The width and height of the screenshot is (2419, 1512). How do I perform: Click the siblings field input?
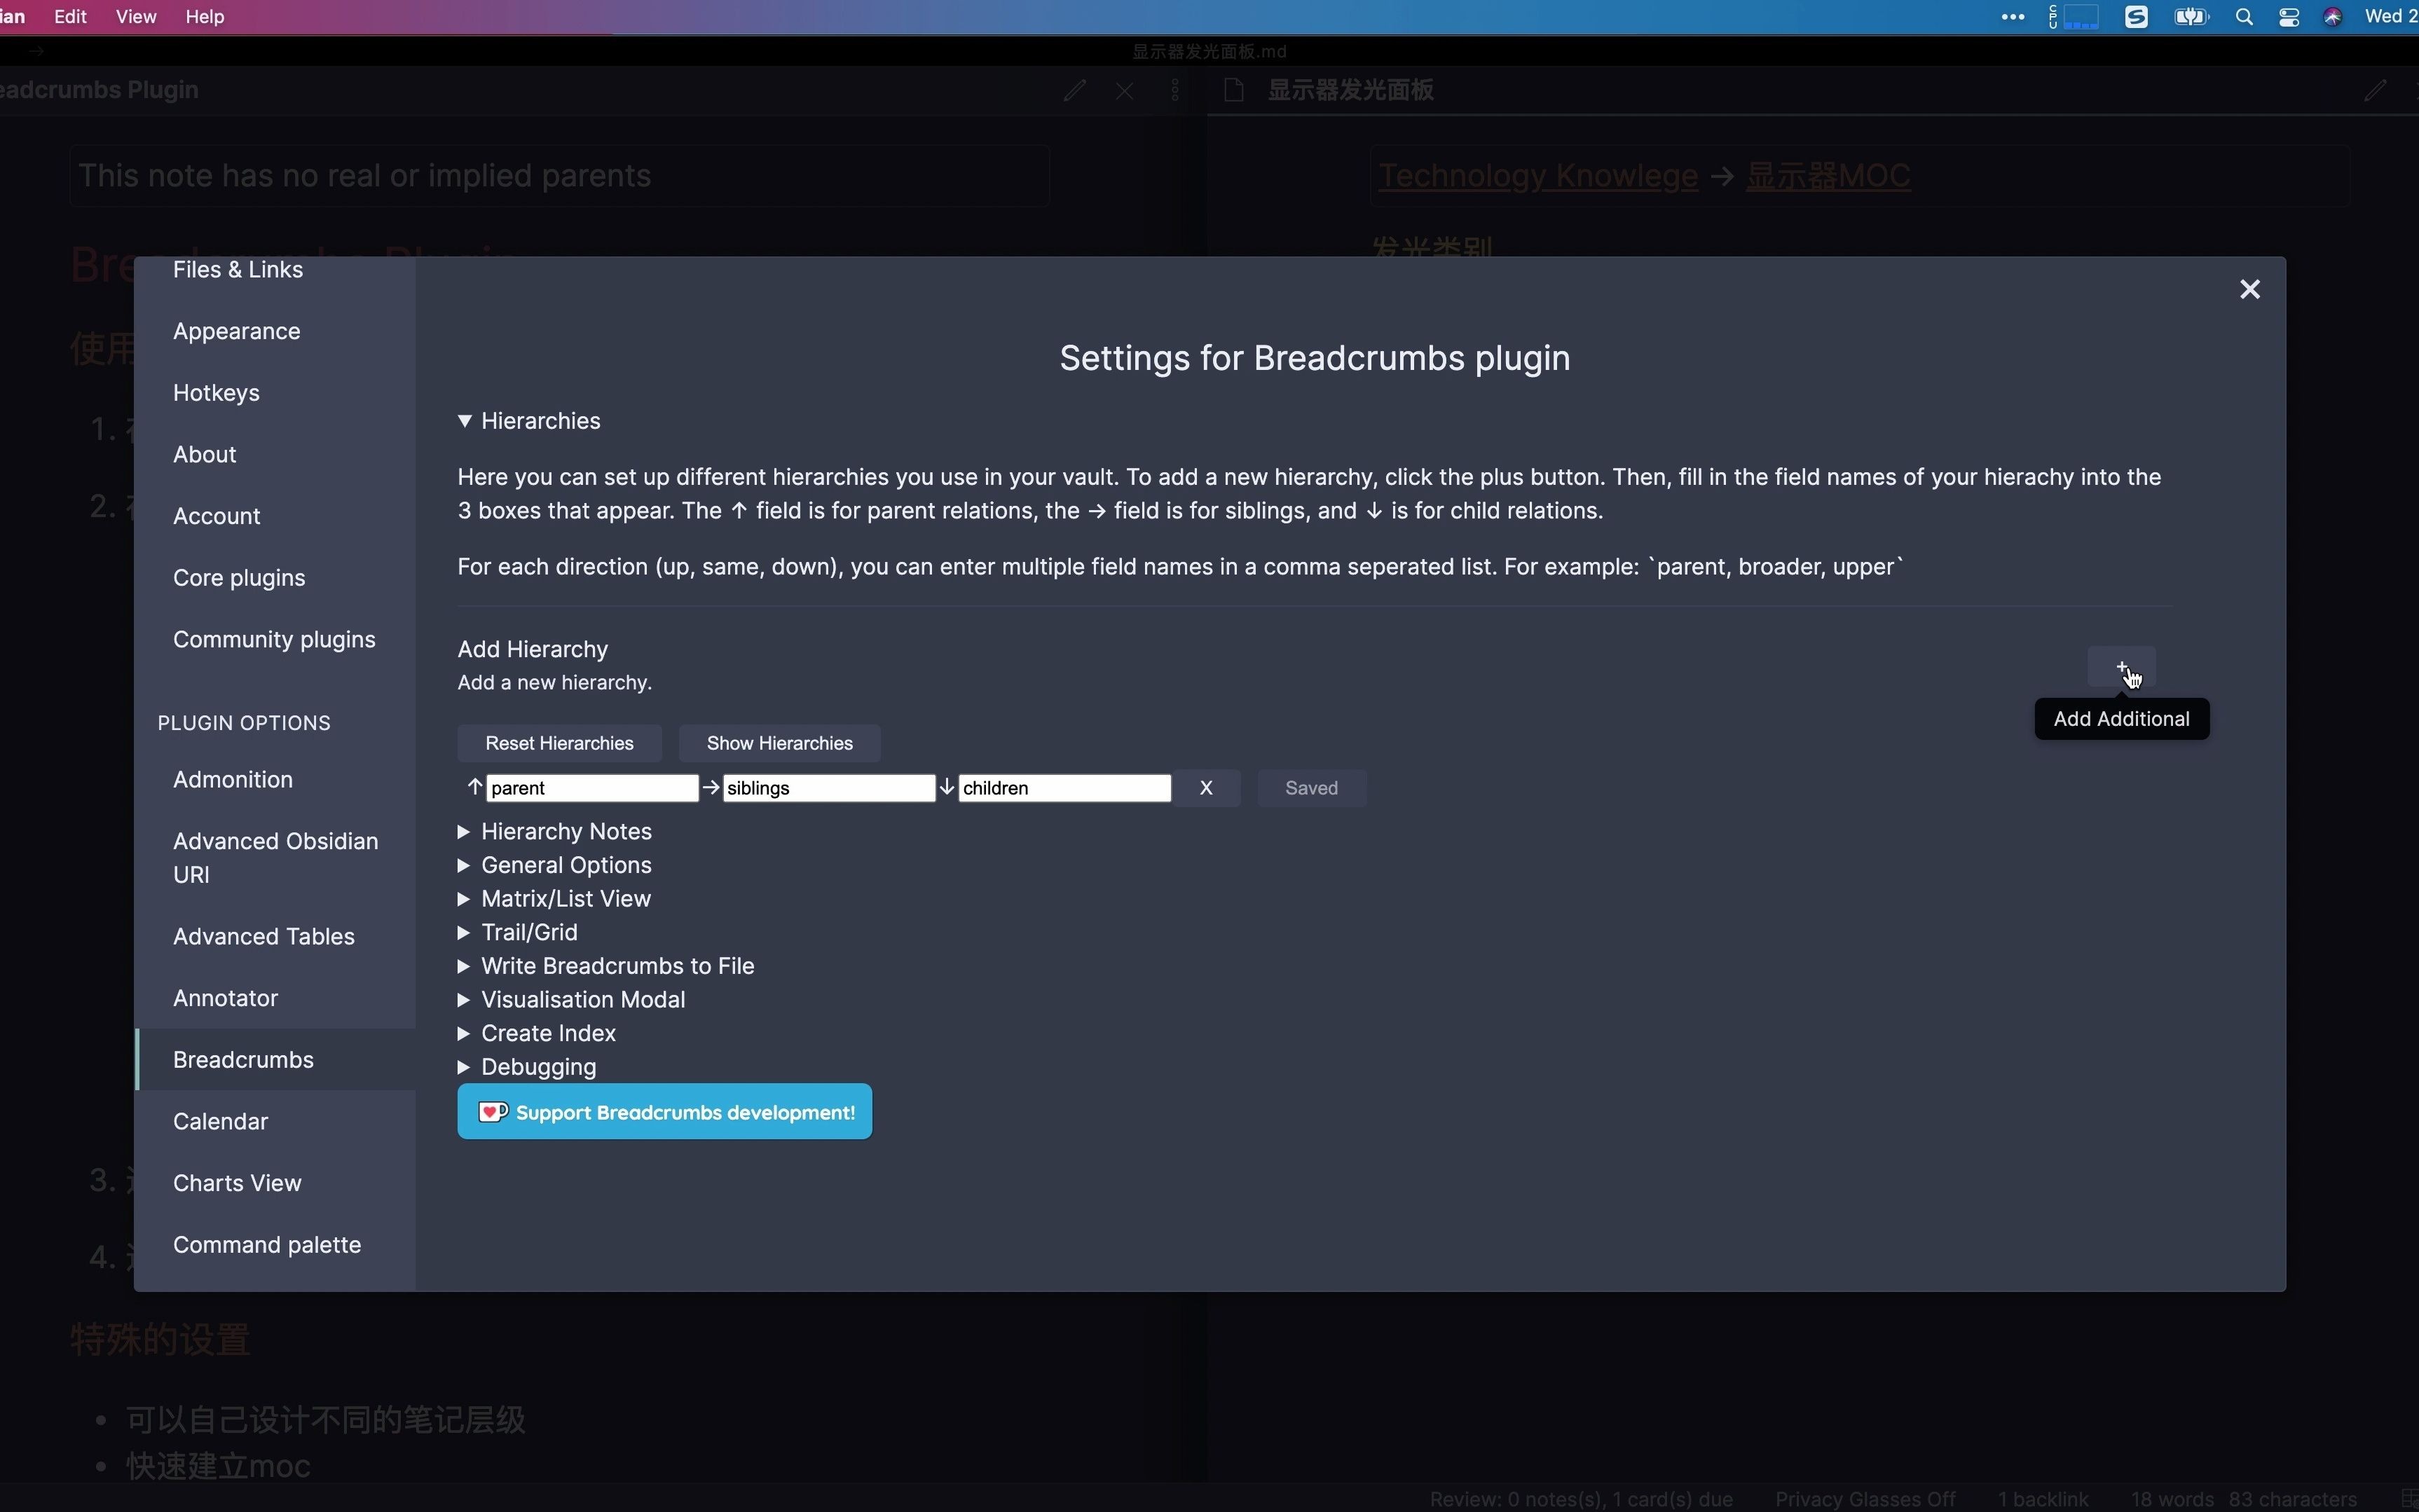(x=828, y=788)
